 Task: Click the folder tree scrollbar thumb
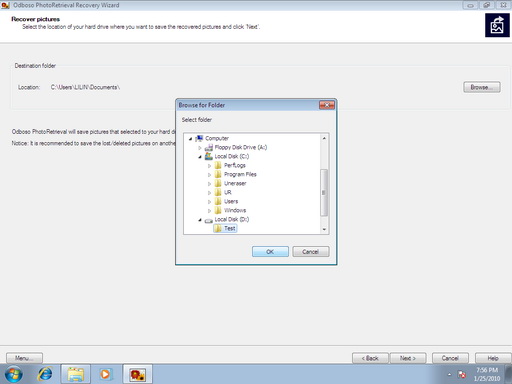(x=324, y=192)
